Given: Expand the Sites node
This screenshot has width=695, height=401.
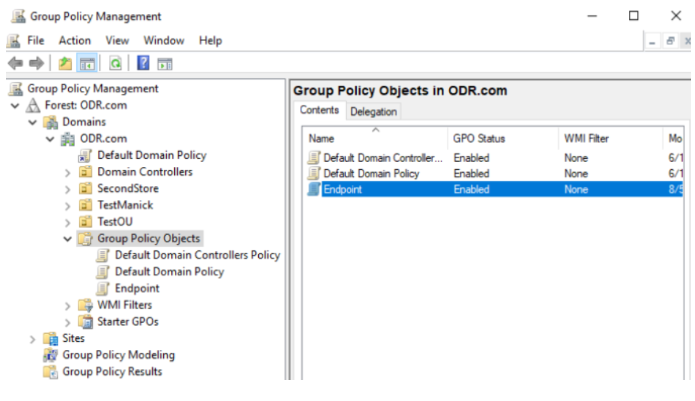Looking at the screenshot, I should click(x=32, y=339).
